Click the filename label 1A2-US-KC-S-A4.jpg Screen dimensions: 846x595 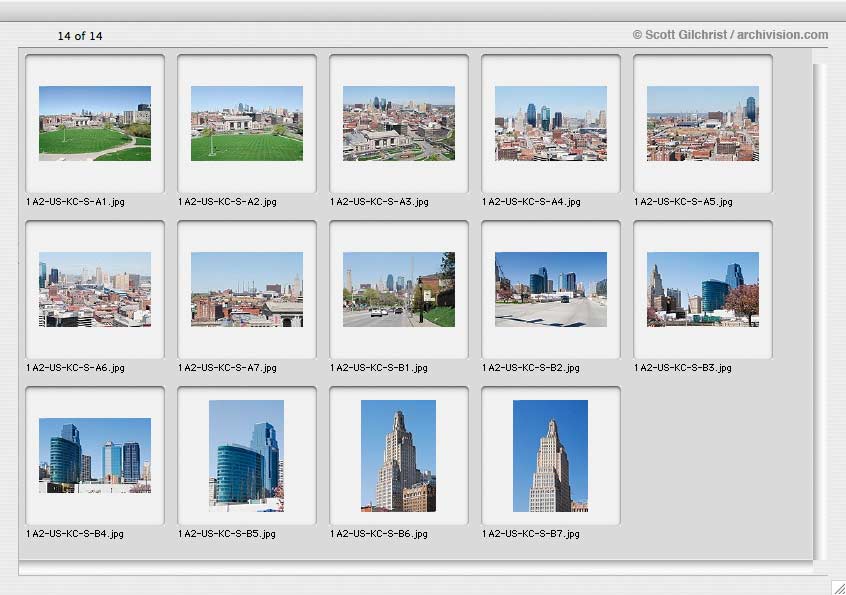point(531,202)
